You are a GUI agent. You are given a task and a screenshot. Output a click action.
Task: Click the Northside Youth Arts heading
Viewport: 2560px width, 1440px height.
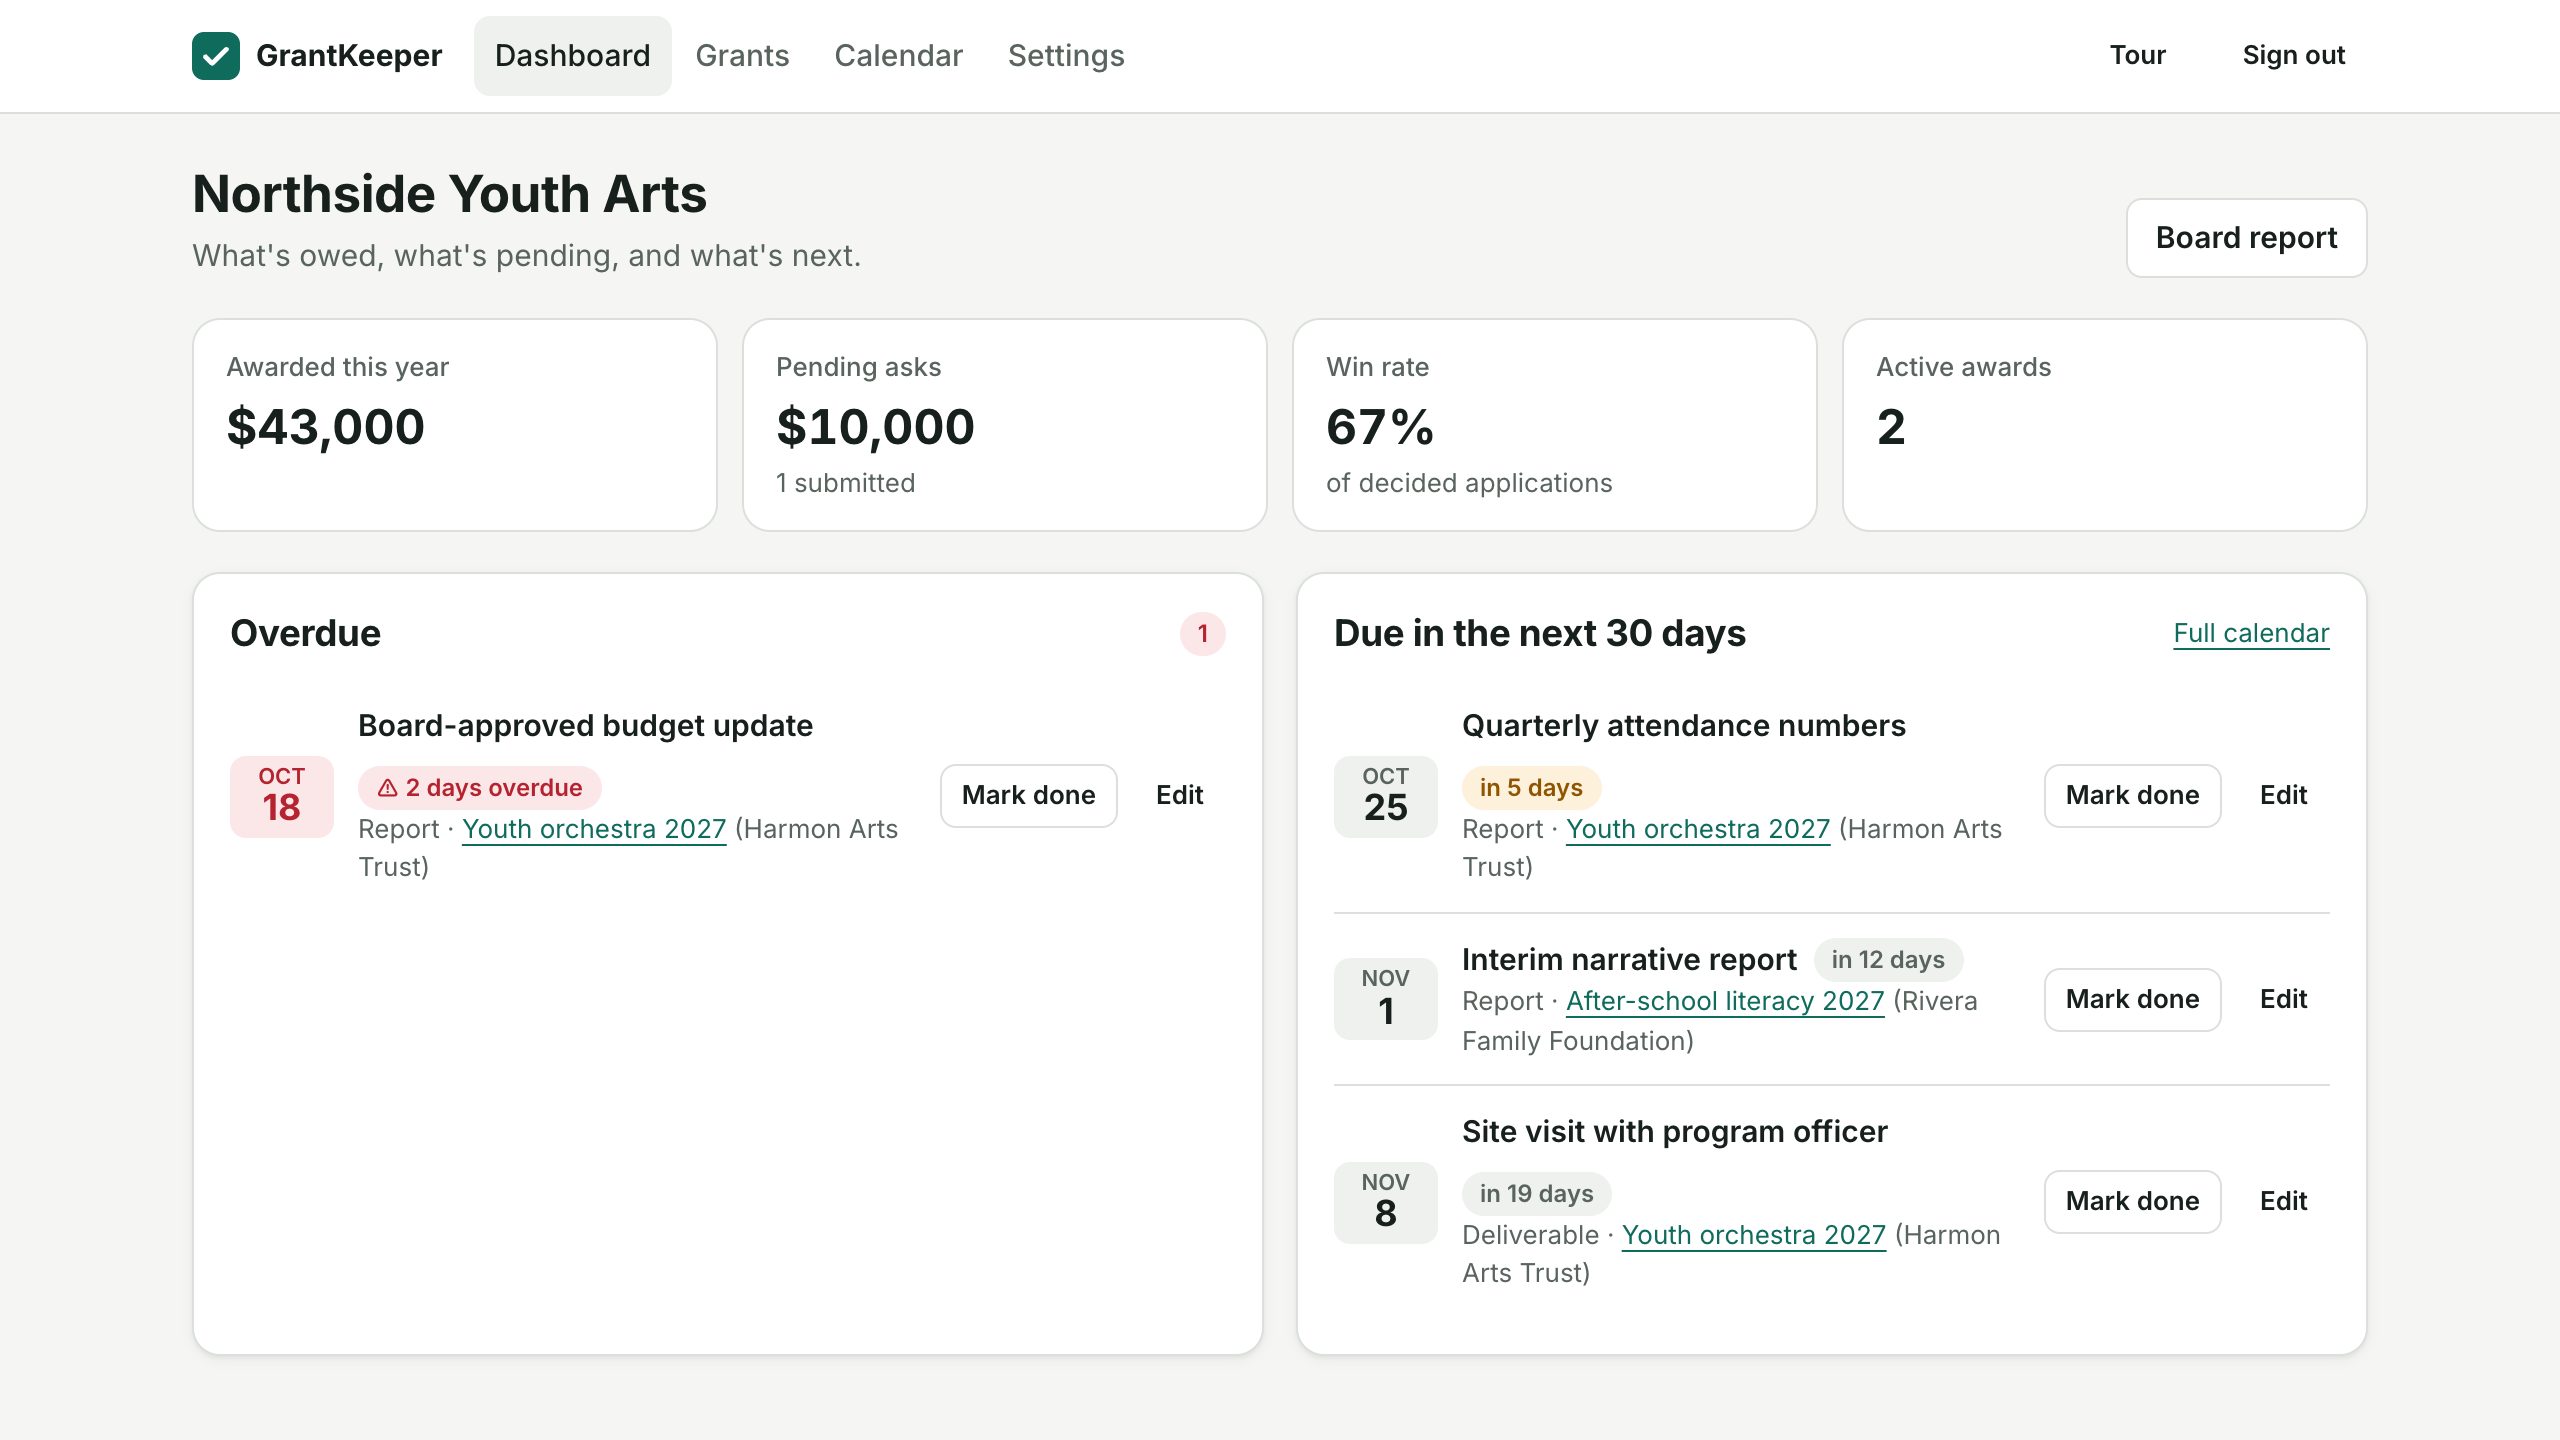pyautogui.click(x=449, y=194)
